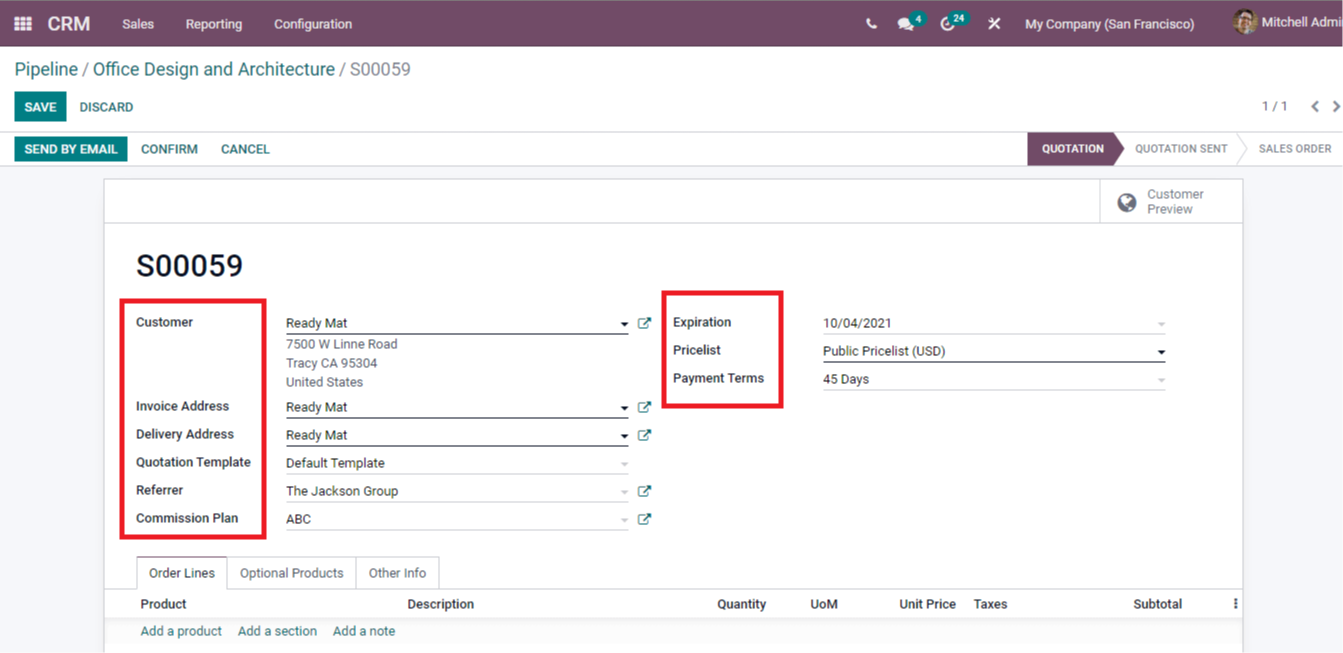Open column options kebab in order lines
The height and width of the screenshot is (653, 1343).
coord(1235,604)
